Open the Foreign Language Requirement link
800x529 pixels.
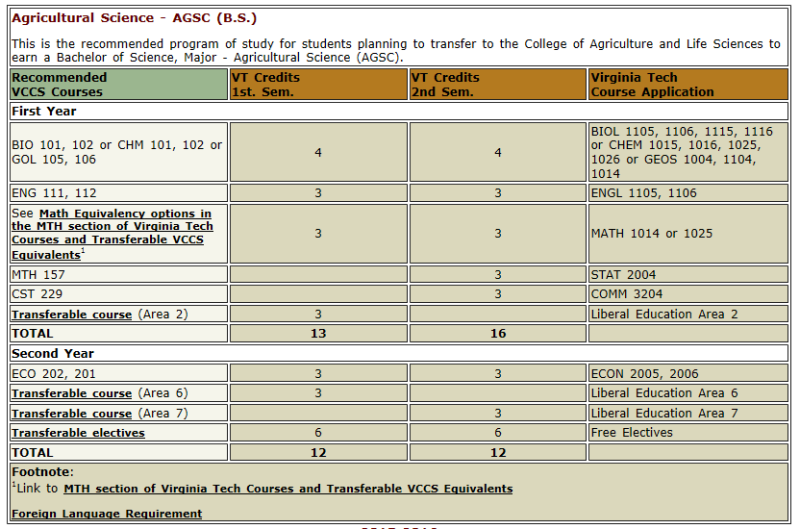(x=107, y=514)
